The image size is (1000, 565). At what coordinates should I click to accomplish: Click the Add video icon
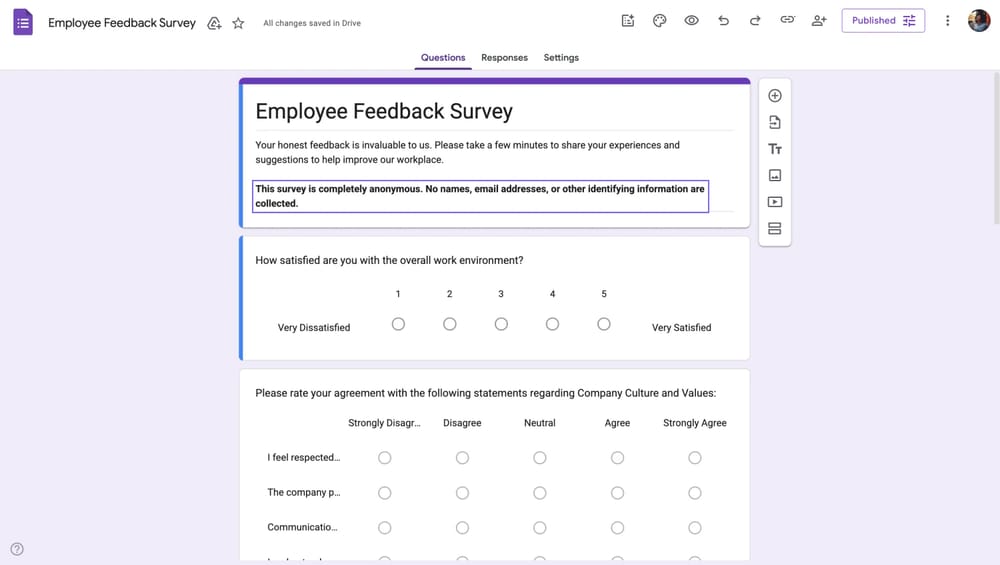pyautogui.click(x=775, y=202)
